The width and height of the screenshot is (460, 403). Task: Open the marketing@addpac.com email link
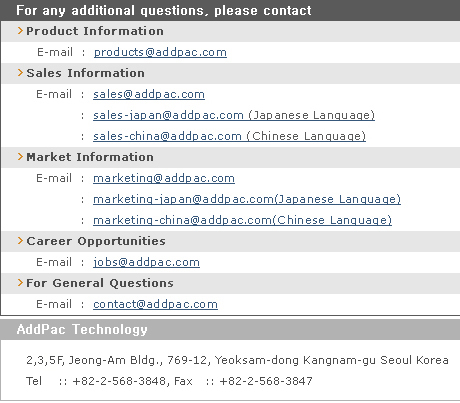(x=164, y=178)
